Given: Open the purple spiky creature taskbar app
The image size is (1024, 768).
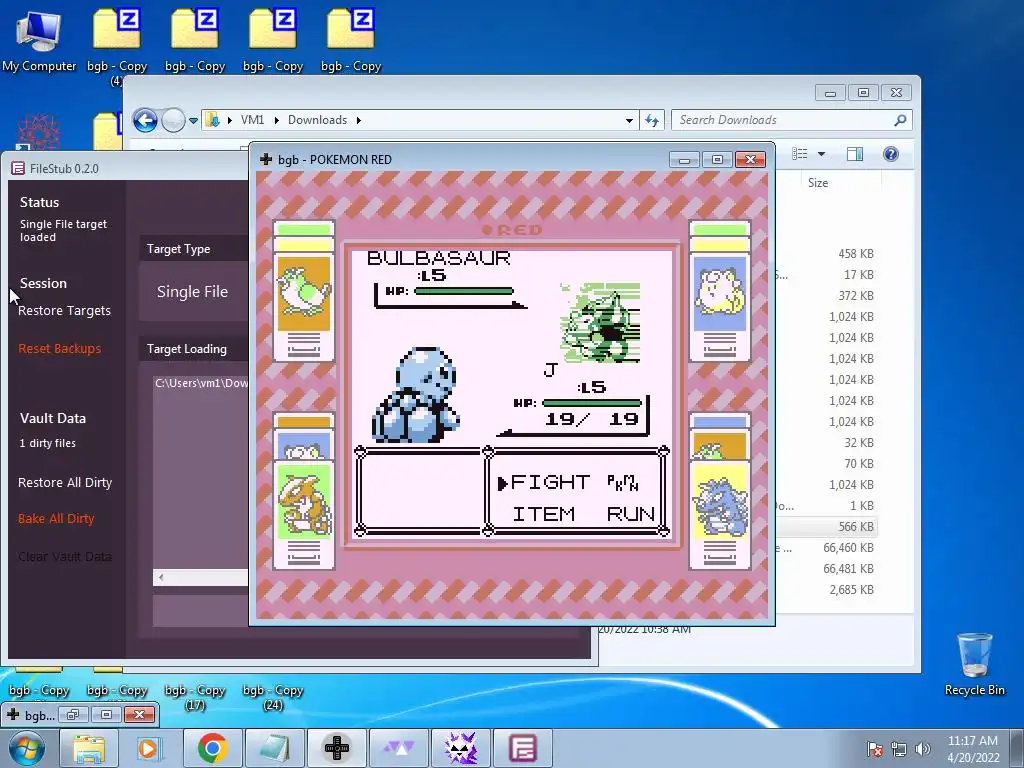Looking at the screenshot, I should [x=461, y=748].
